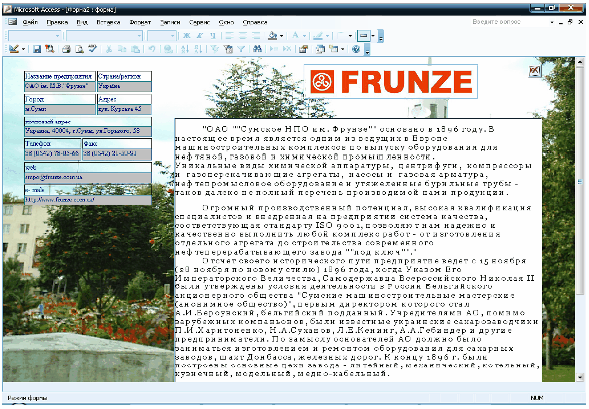This screenshot has width=589, height=409.
Task: Click the Filter by Form icon
Action: [228, 49]
